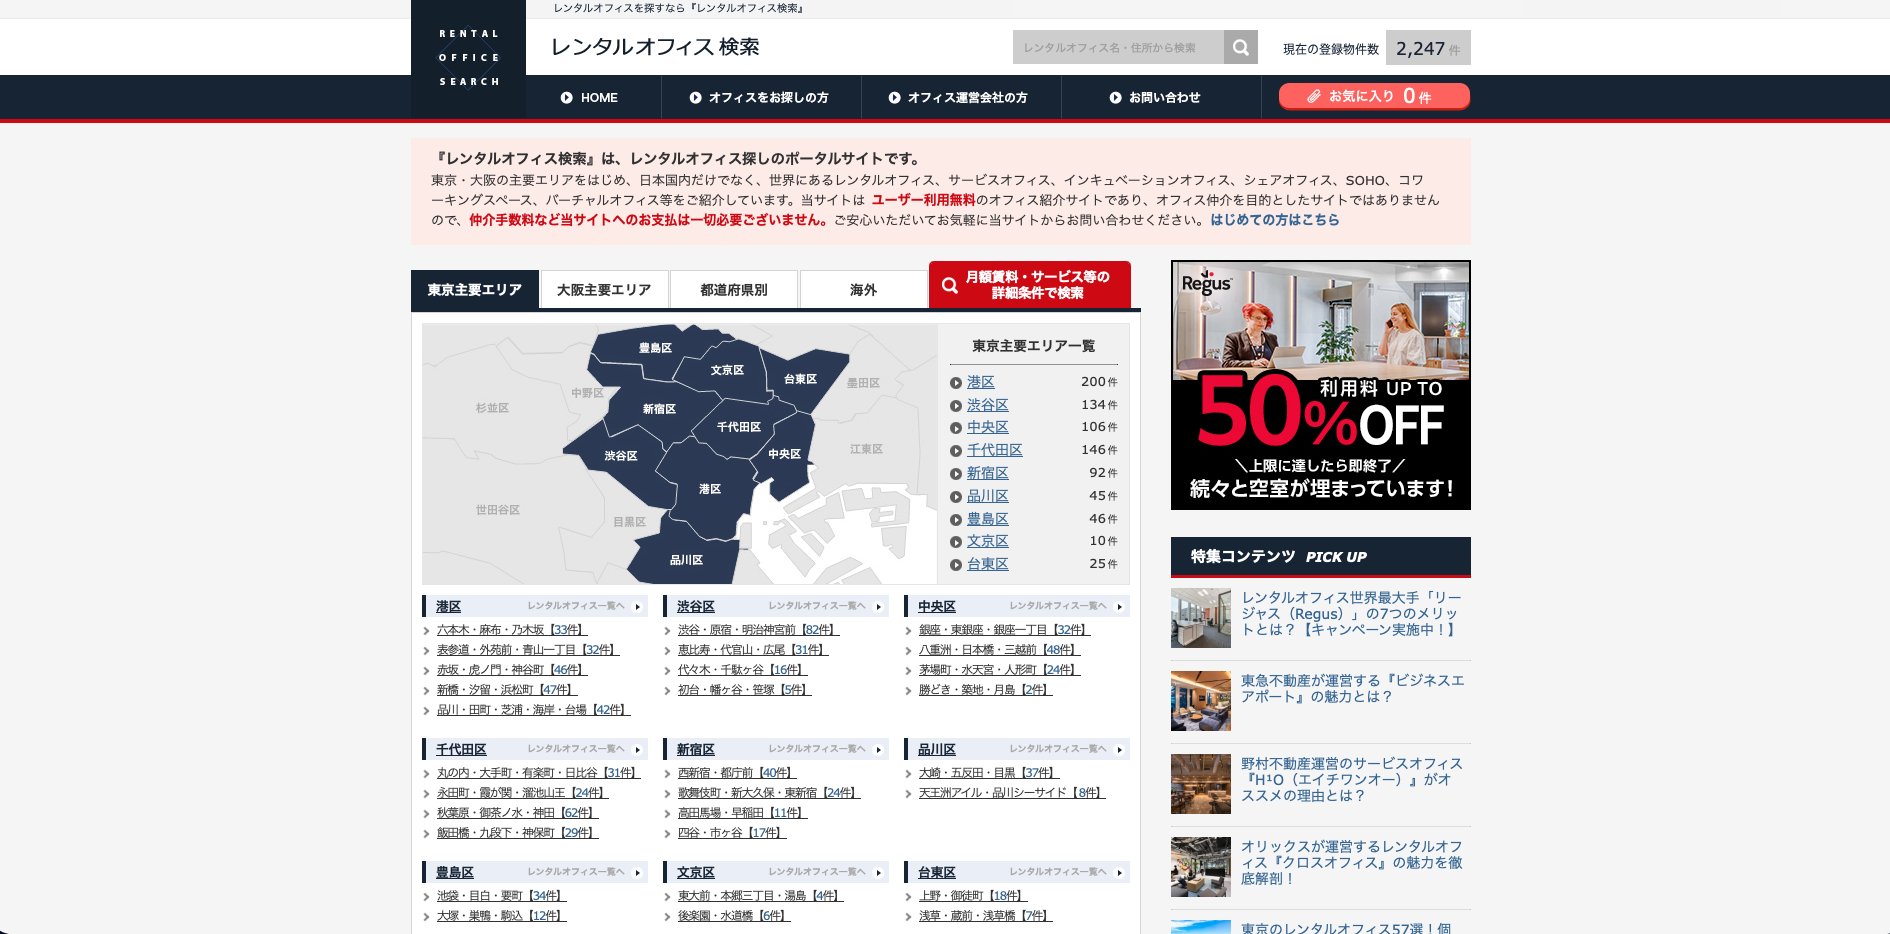This screenshot has width=1890, height=934.
Task: Expand 品川区 rental office list arrow
Action: click(x=1119, y=749)
